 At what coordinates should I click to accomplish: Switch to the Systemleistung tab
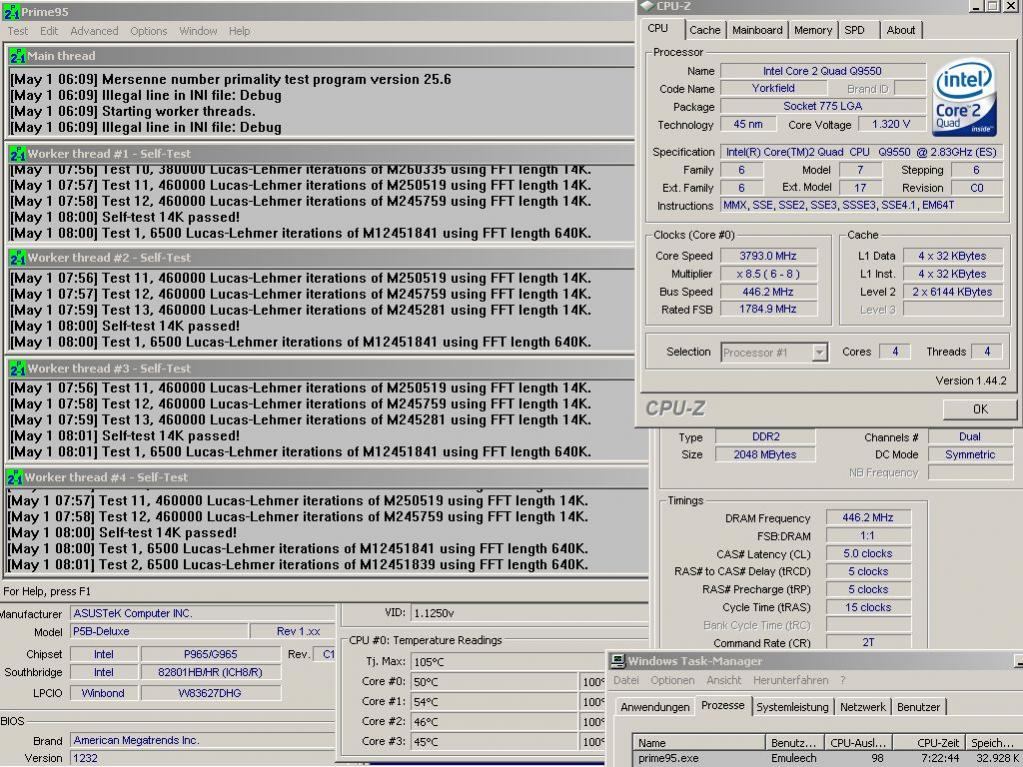(792, 707)
